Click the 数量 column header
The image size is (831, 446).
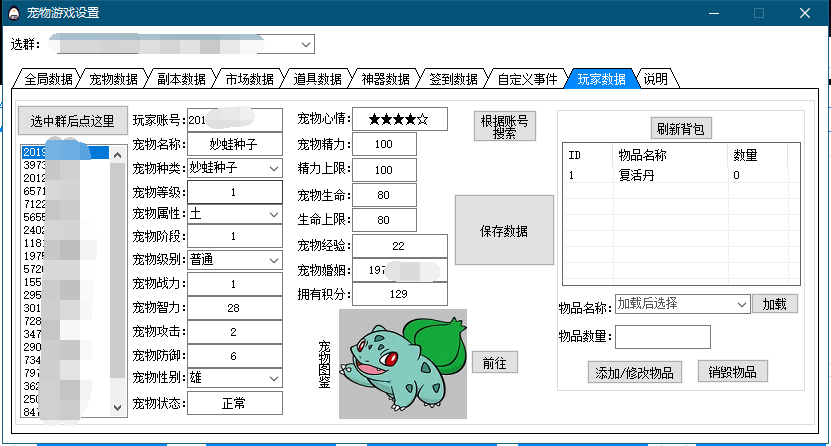[x=758, y=155]
